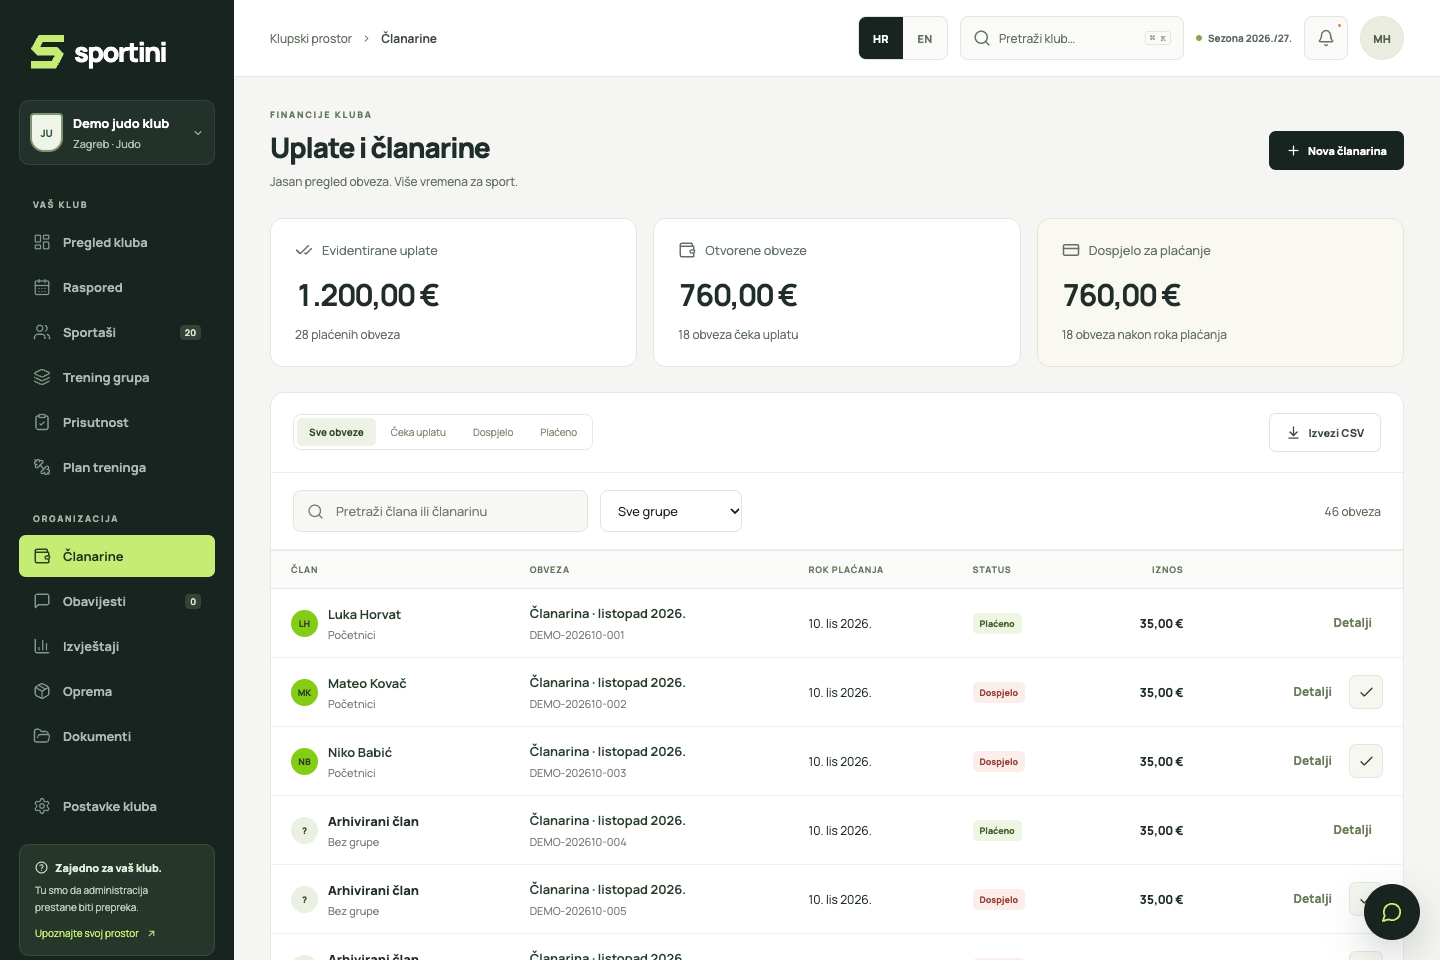The width and height of the screenshot is (1440, 960).
Task: Click the Pregled kluba grid icon
Action: pyautogui.click(x=42, y=242)
